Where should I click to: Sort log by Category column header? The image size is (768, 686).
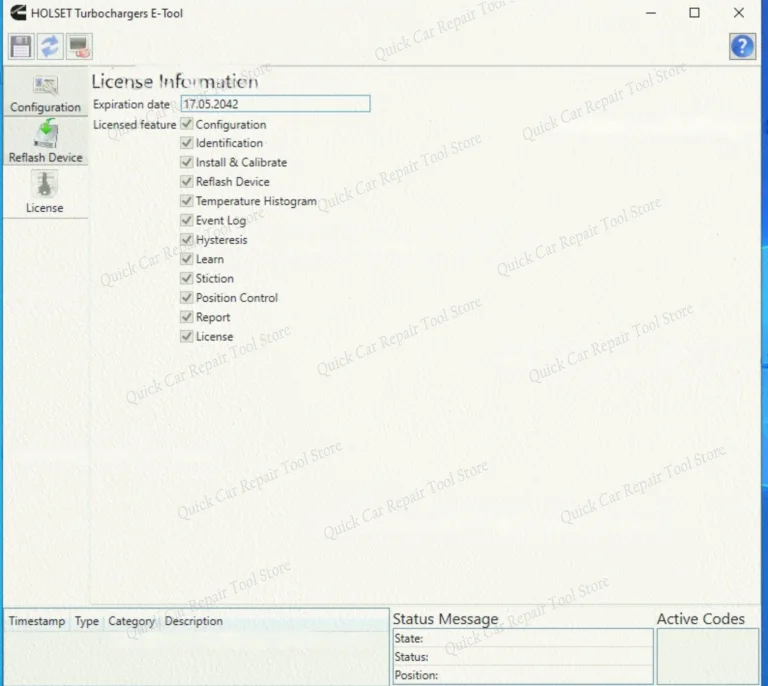coord(131,621)
